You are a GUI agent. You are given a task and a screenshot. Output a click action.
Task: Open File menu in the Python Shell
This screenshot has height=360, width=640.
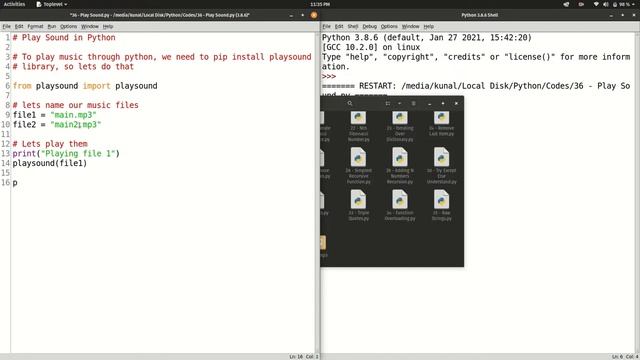[x=327, y=27]
